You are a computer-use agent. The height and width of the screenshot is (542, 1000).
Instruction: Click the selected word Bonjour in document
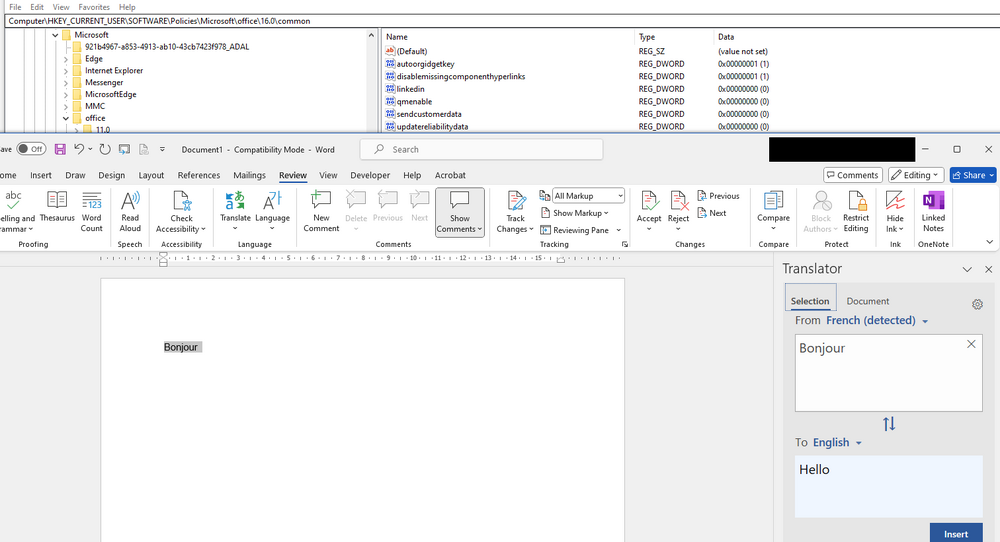pos(181,348)
